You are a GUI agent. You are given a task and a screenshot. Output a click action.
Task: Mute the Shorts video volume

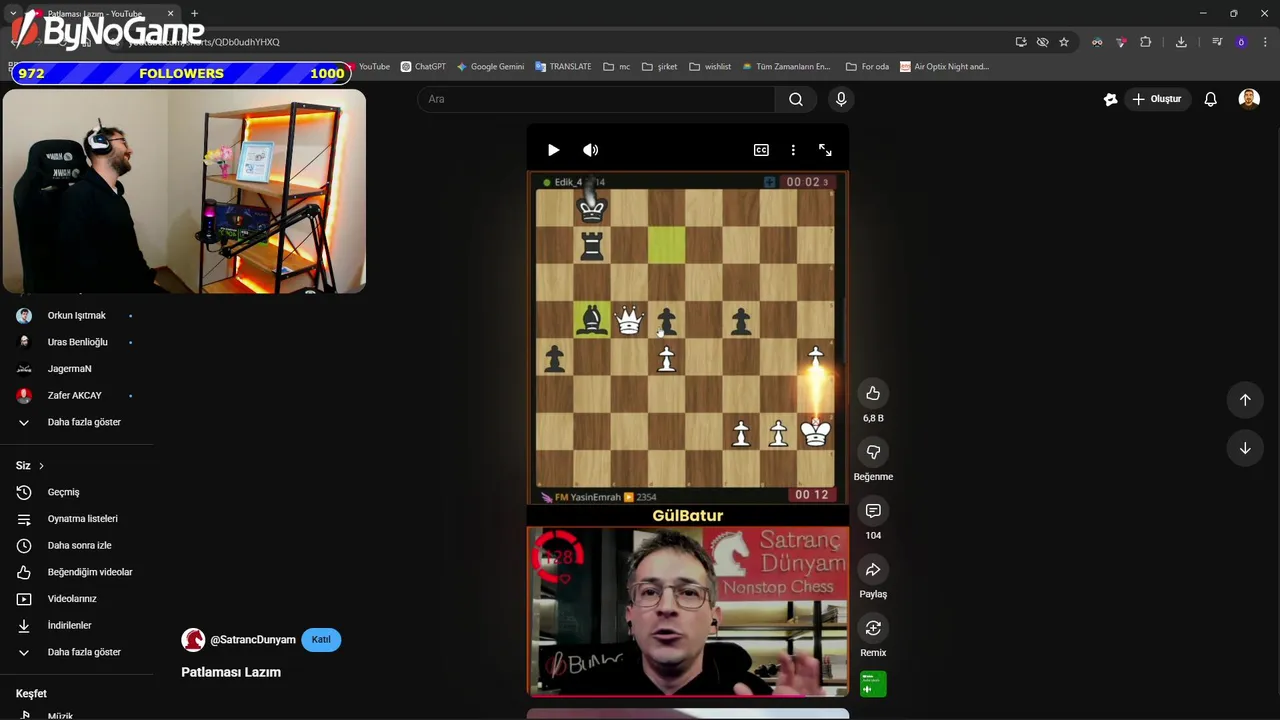click(591, 150)
